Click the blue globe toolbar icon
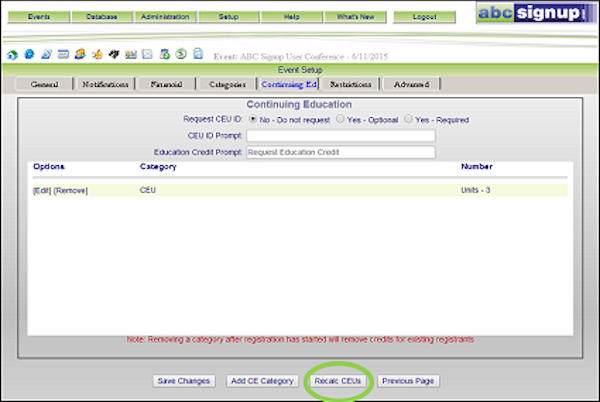Screen dimensions: 600x402 click(29, 54)
